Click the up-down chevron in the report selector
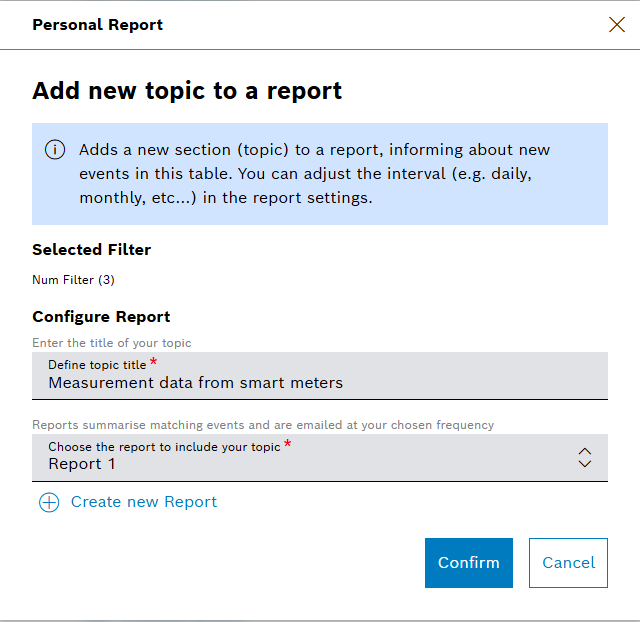Viewport: 640px width, 622px height. (x=585, y=457)
